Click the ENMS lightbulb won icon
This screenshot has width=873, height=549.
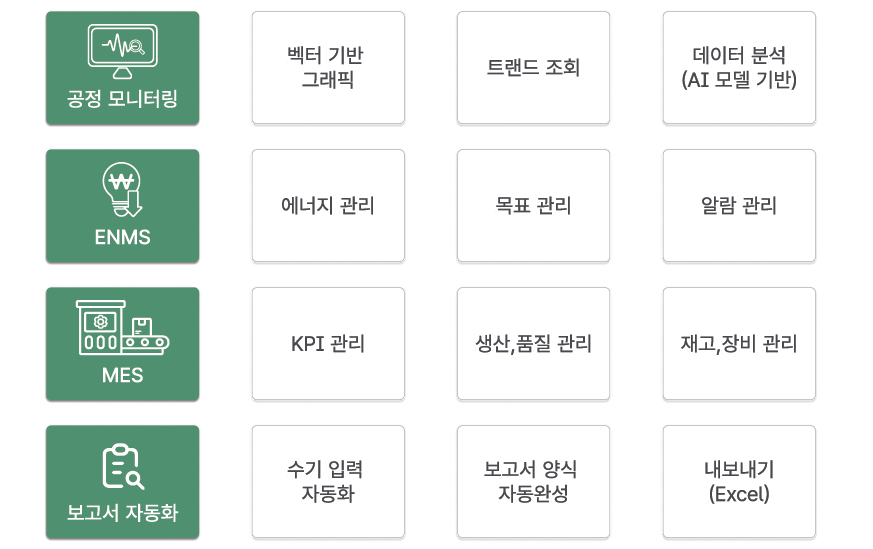coord(122,189)
